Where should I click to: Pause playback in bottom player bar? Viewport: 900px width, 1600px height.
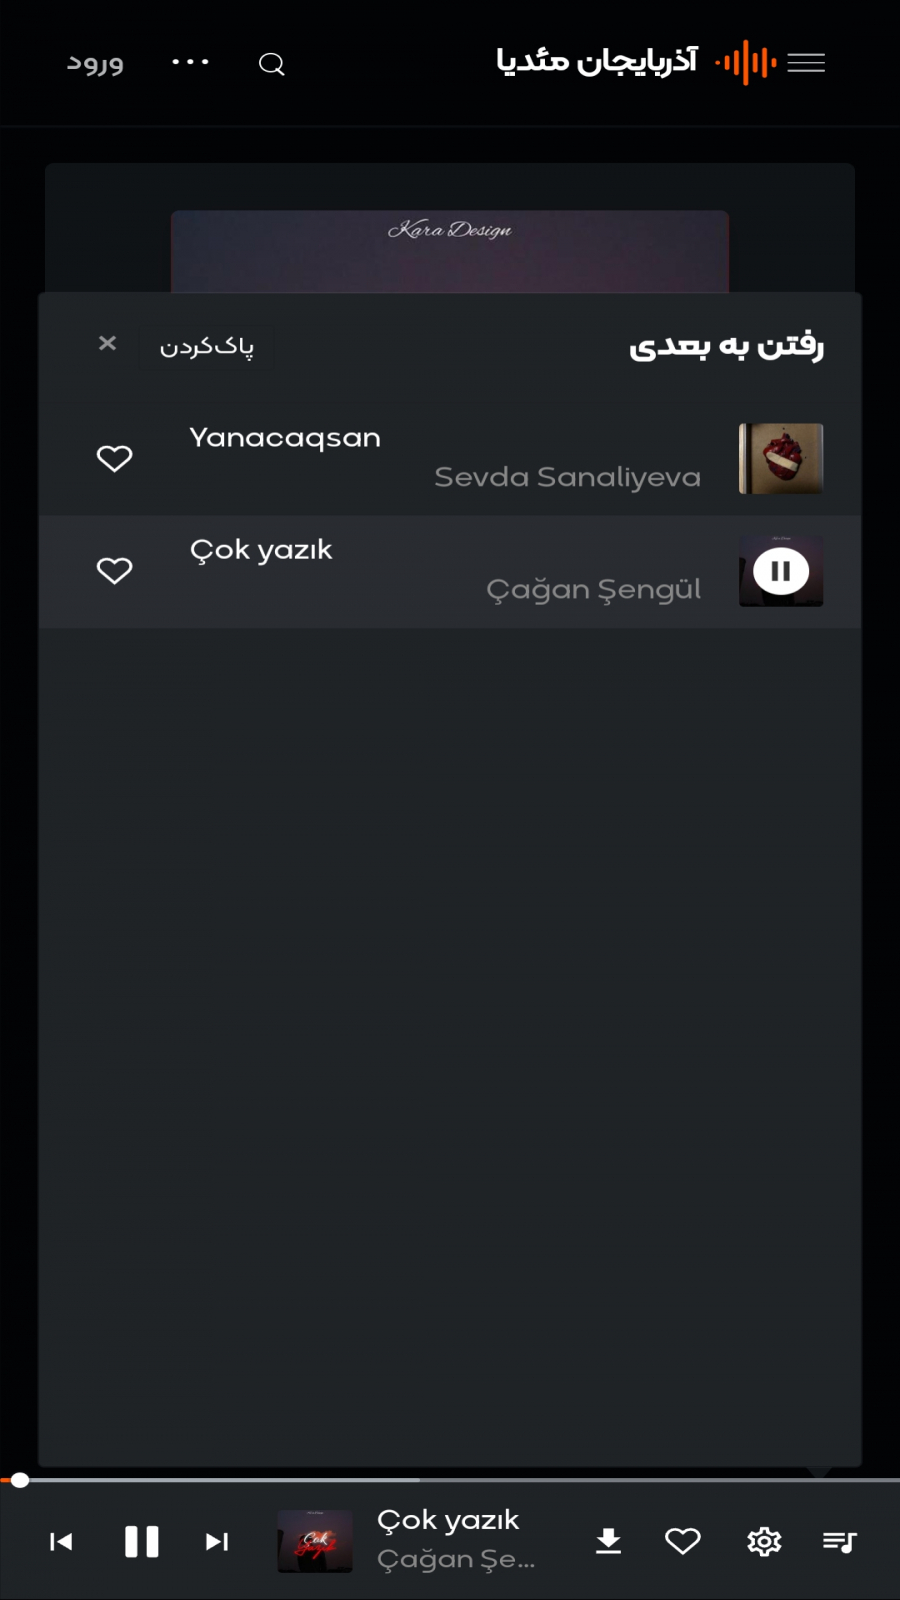(141, 1542)
